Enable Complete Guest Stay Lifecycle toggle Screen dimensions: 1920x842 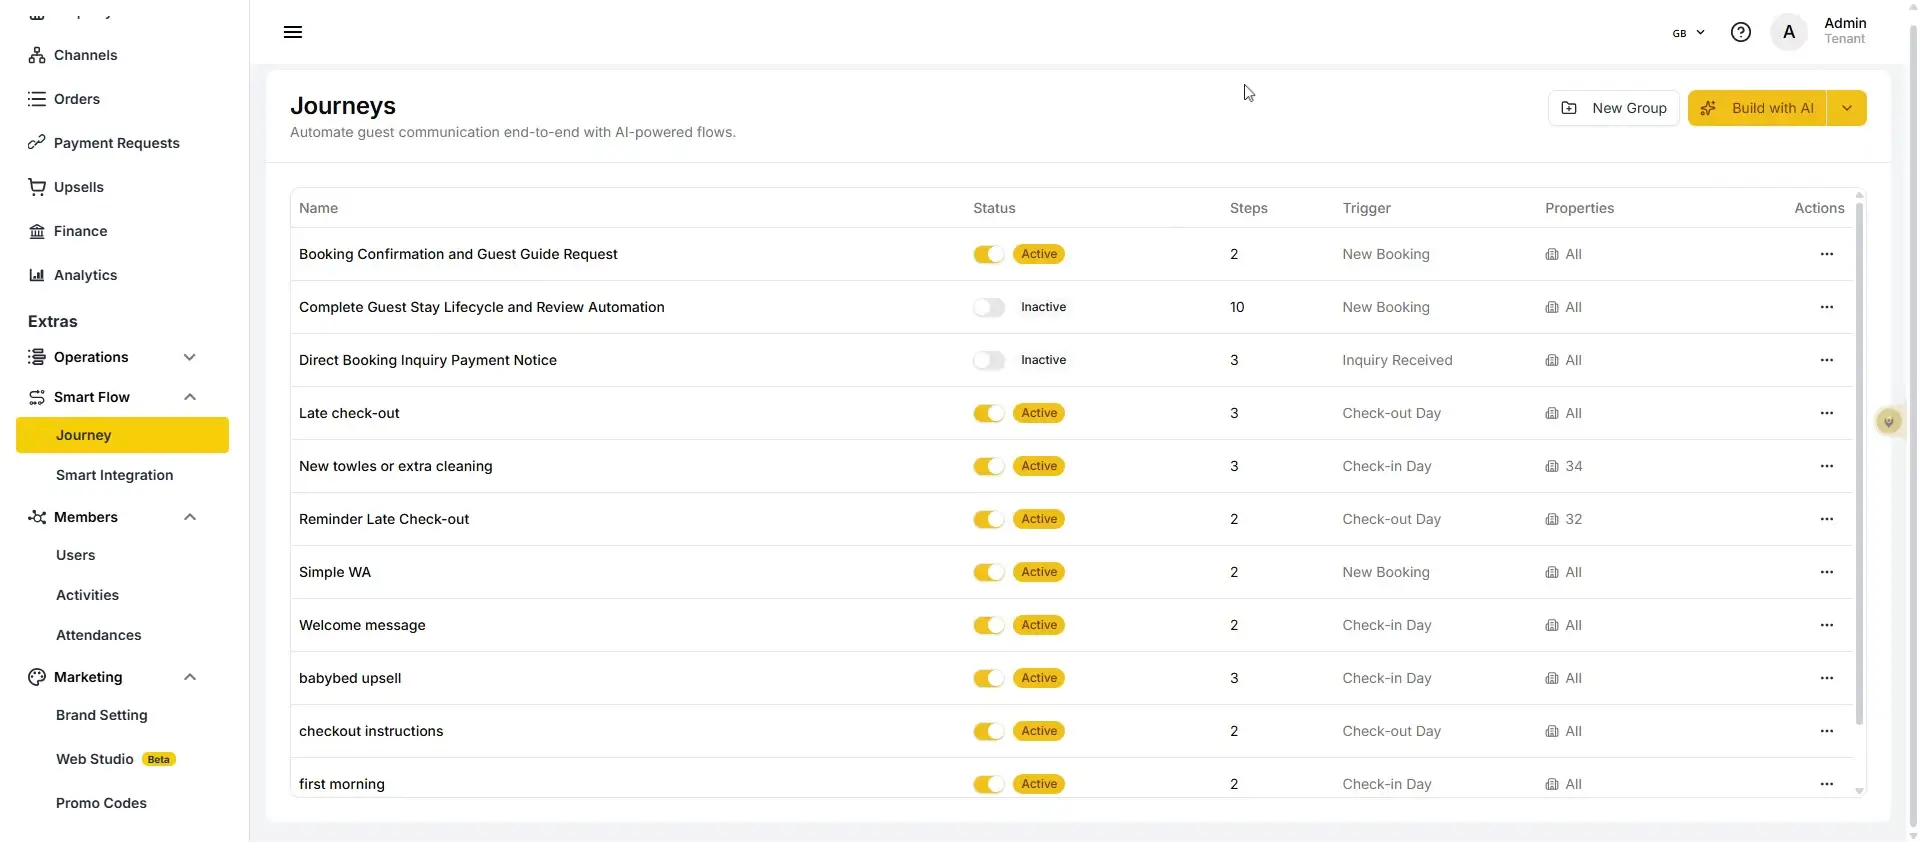(988, 307)
